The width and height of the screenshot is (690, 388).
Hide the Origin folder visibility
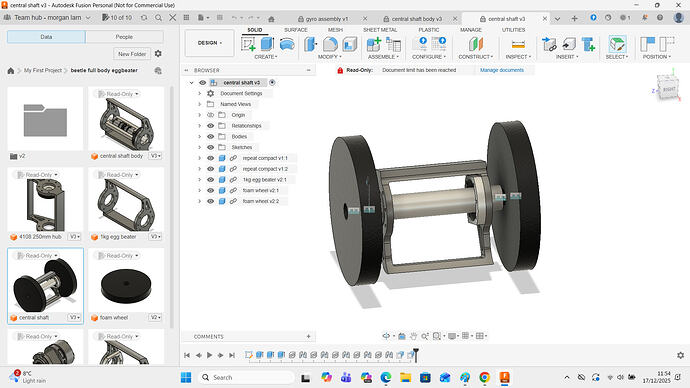[210, 115]
